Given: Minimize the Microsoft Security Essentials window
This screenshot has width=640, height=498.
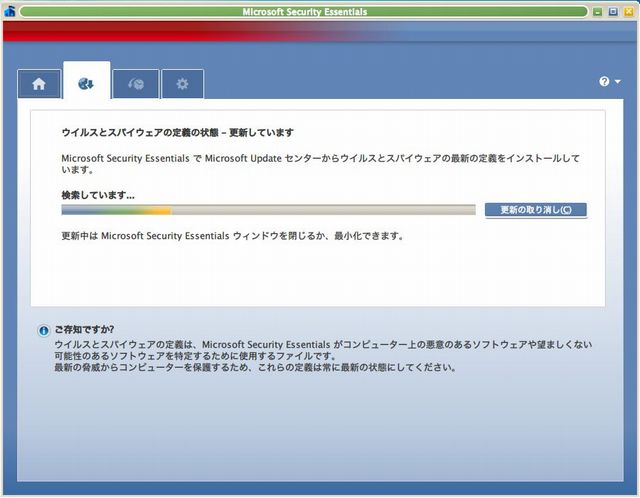Looking at the screenshot, I should (x=598, y=12).
